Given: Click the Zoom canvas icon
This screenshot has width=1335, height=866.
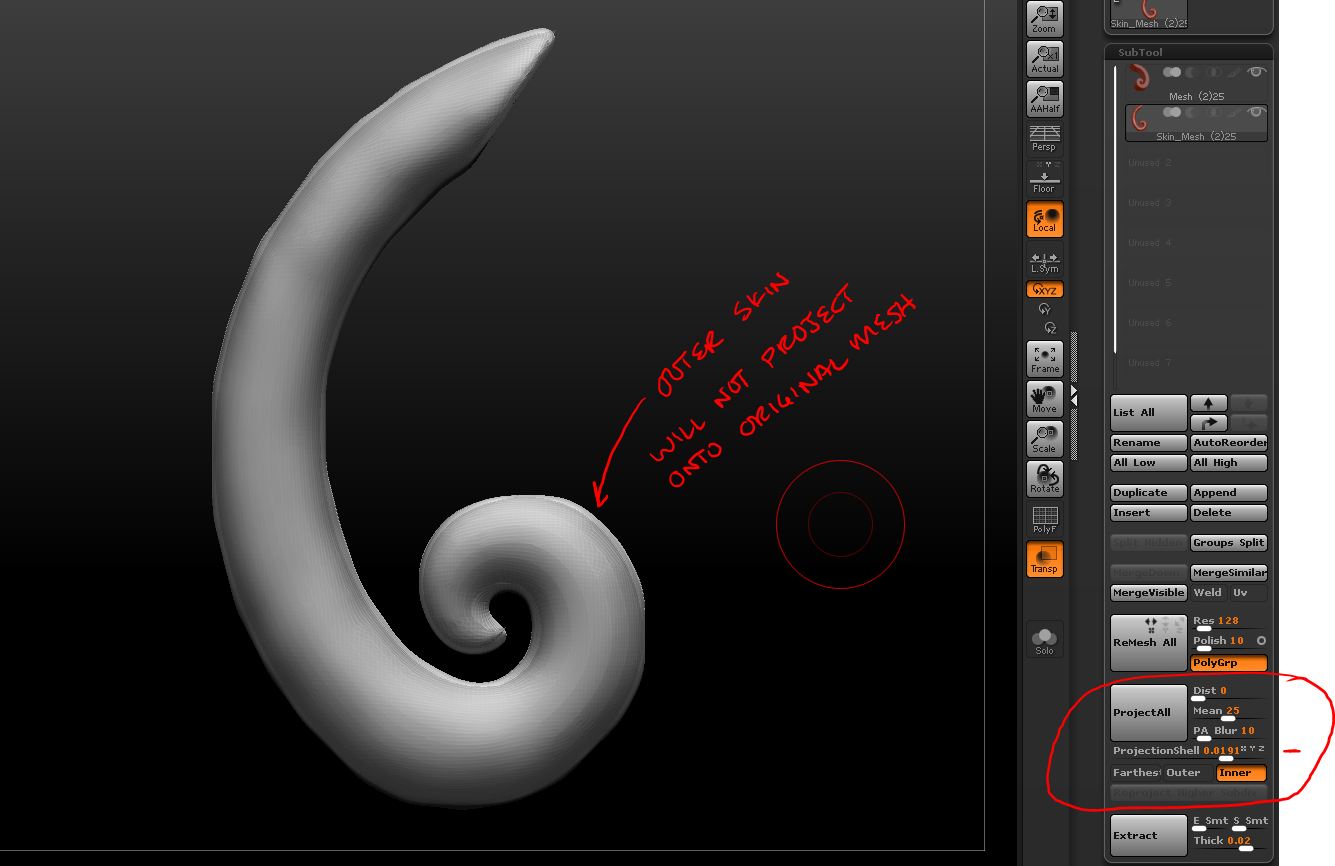Looking at the screenshot, I should (x=1044, y=18).
